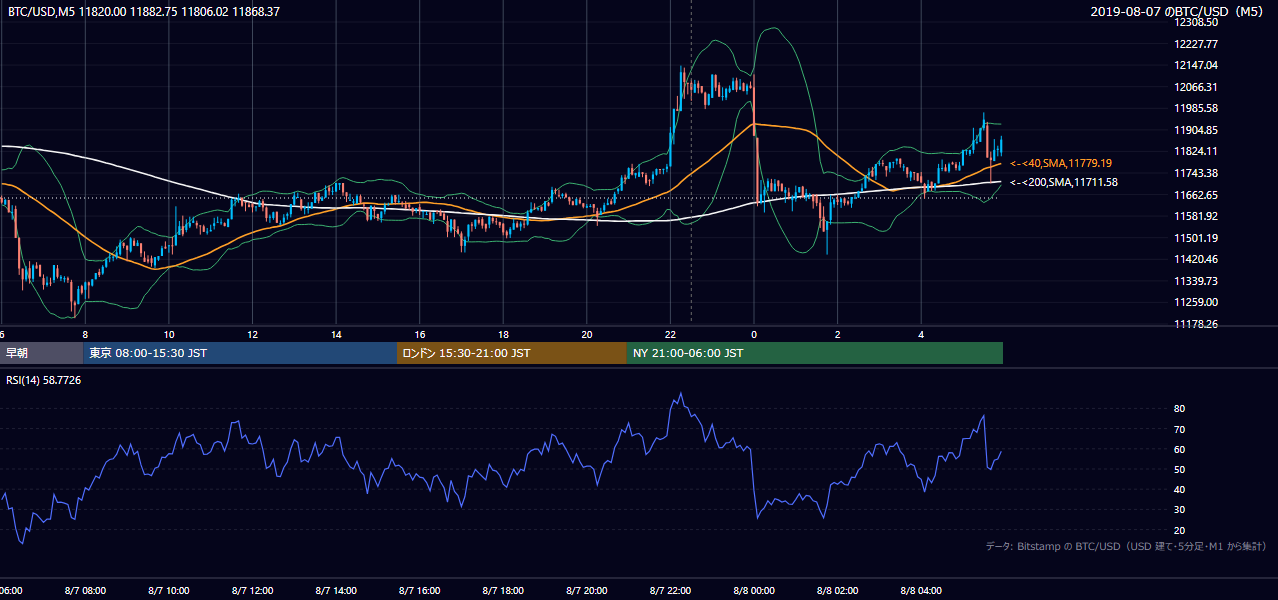Click price axis label 11581.92

coord(1196,216)
